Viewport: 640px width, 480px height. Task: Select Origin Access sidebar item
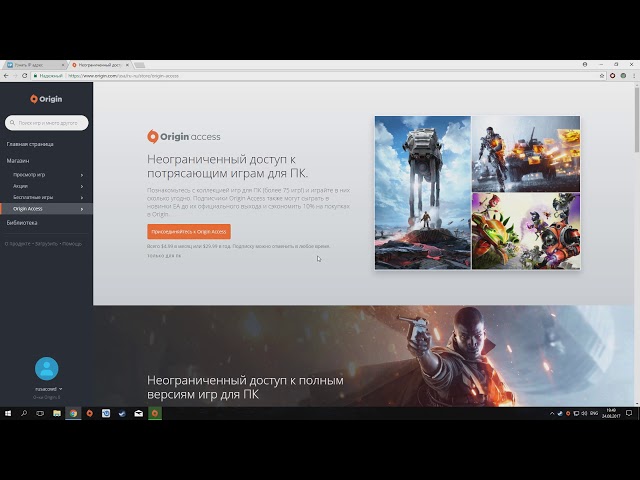pos(47,209)
